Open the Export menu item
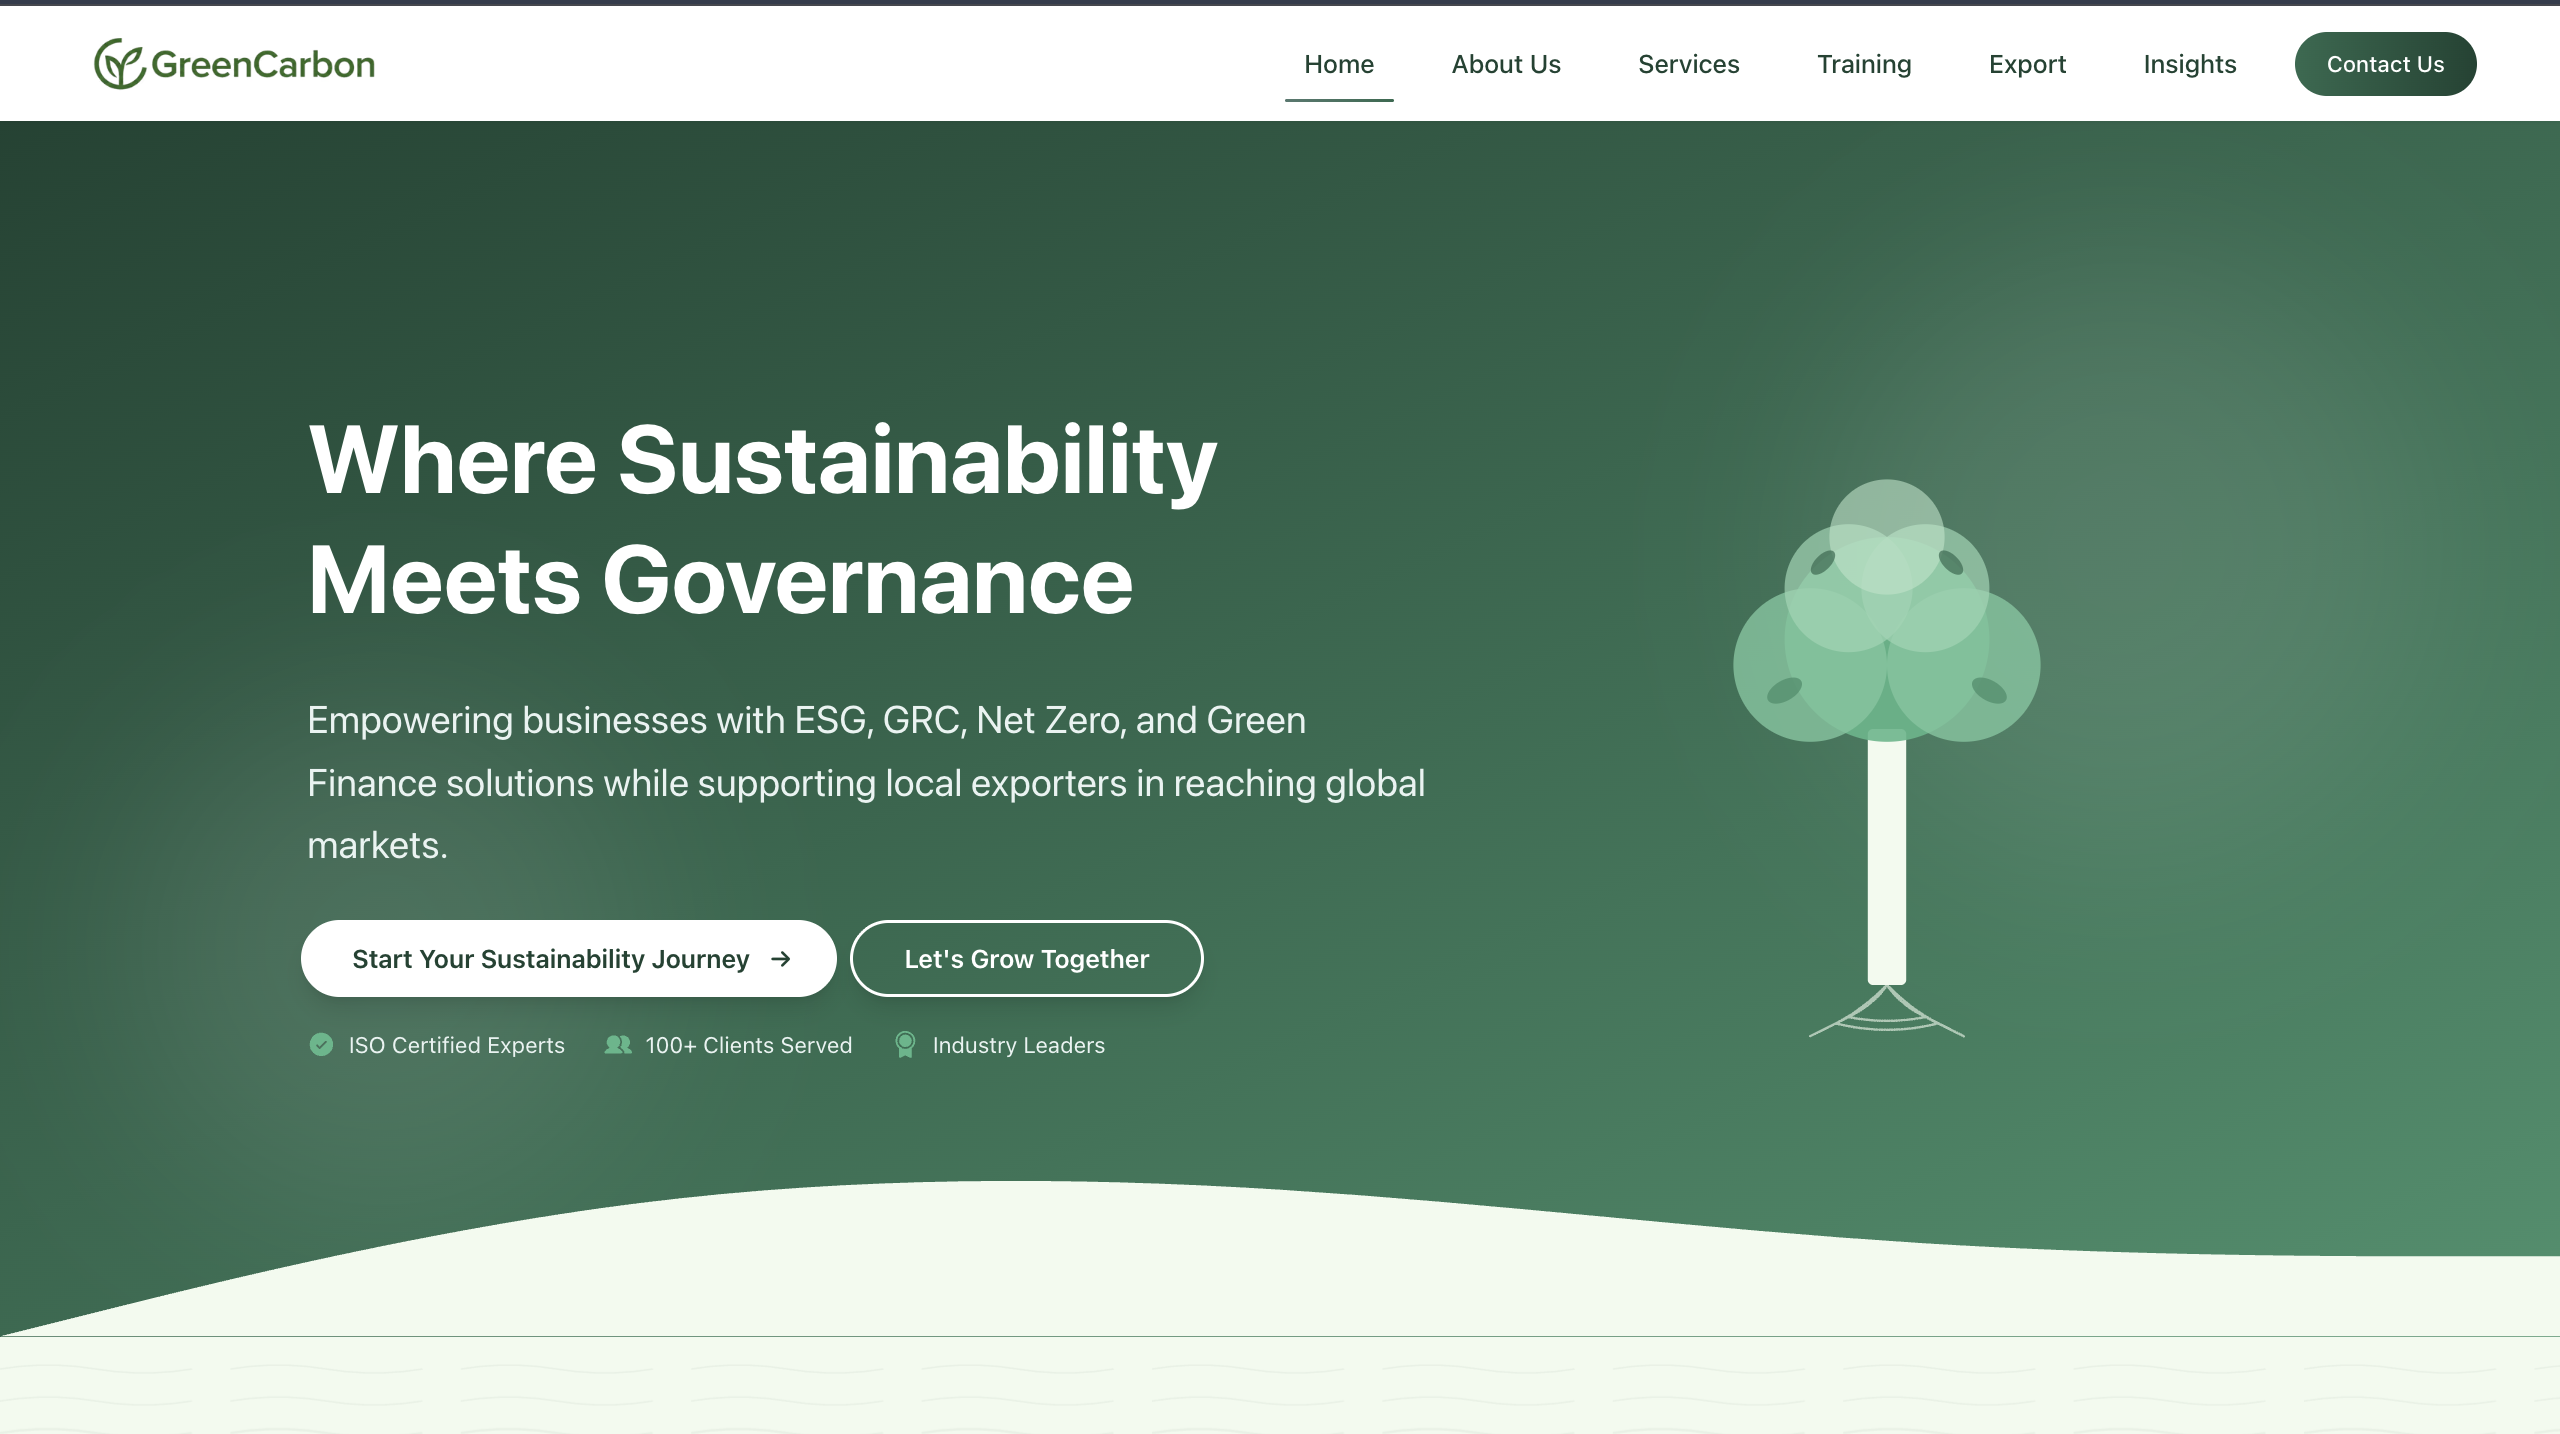This screenshot has width=2560, height=1434. (2027, 64)
